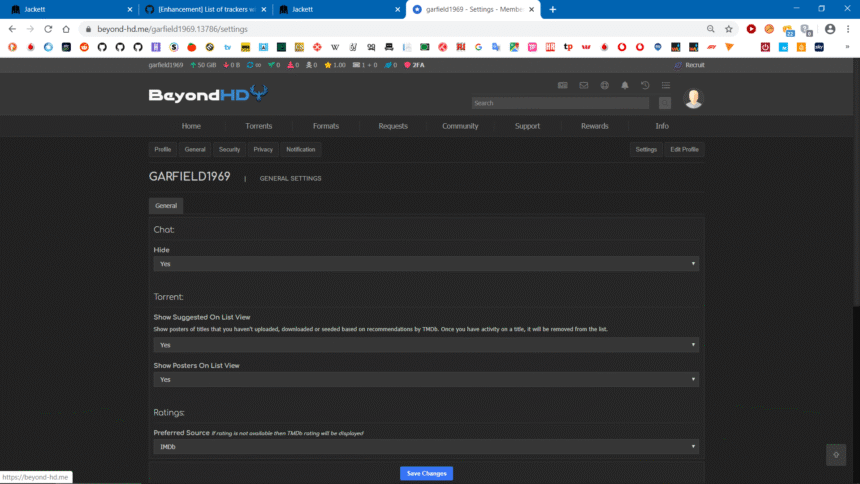Switch to the Security settings tab
860x484 pixels.
229,149
